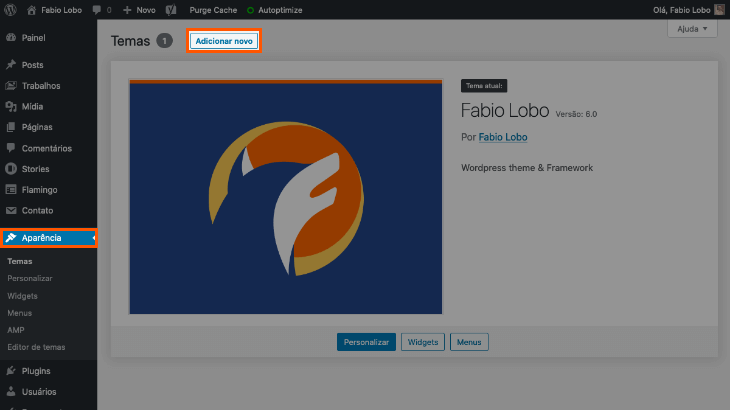Open the comments bubble icon in admin bar
Image resolution: width=730 pixels, height=410 pixels.
96,9
